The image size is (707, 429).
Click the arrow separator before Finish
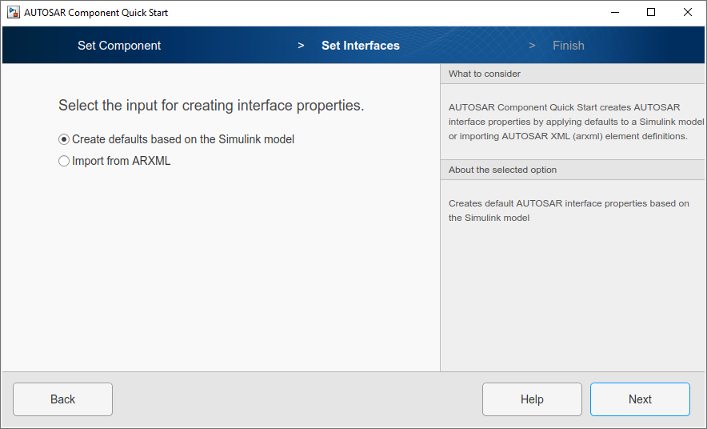click(531, 46)
